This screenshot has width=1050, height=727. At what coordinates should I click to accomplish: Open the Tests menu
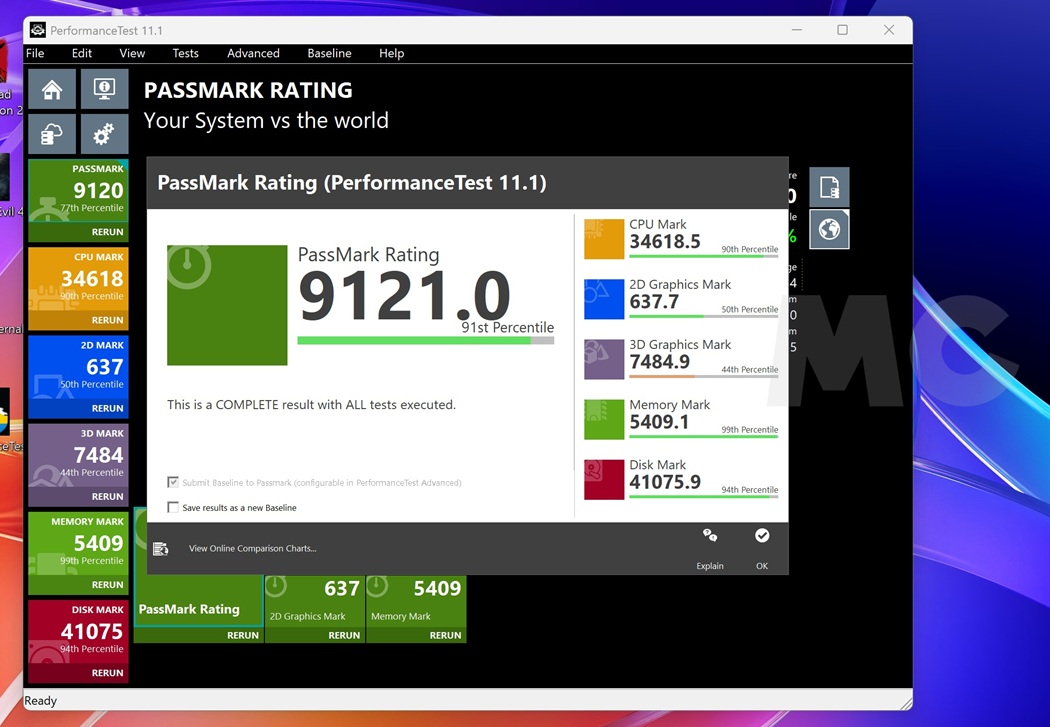click(x=185, y=53)
